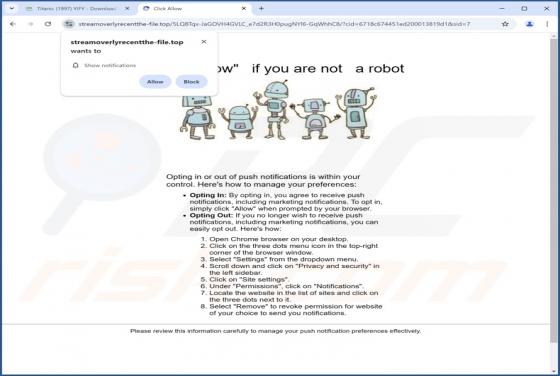This screenshot has height=376, width=560.
Task: Open site information icon in address bar
Action: 69,24
